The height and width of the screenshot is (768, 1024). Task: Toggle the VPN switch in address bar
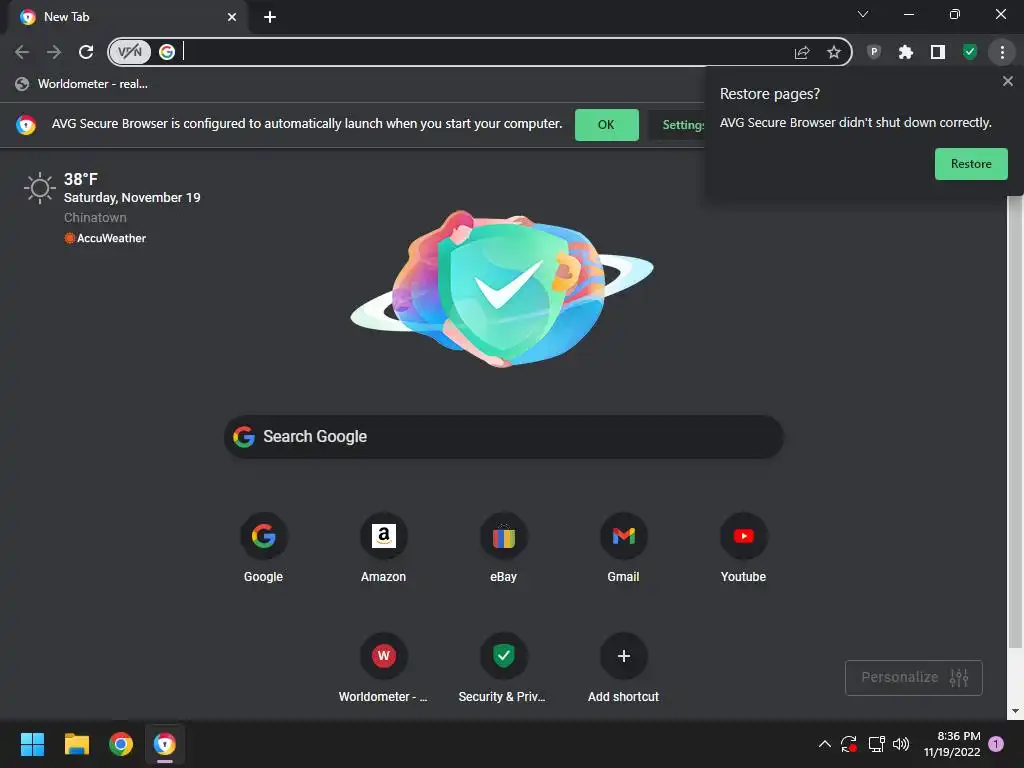(x=130, y=52)
